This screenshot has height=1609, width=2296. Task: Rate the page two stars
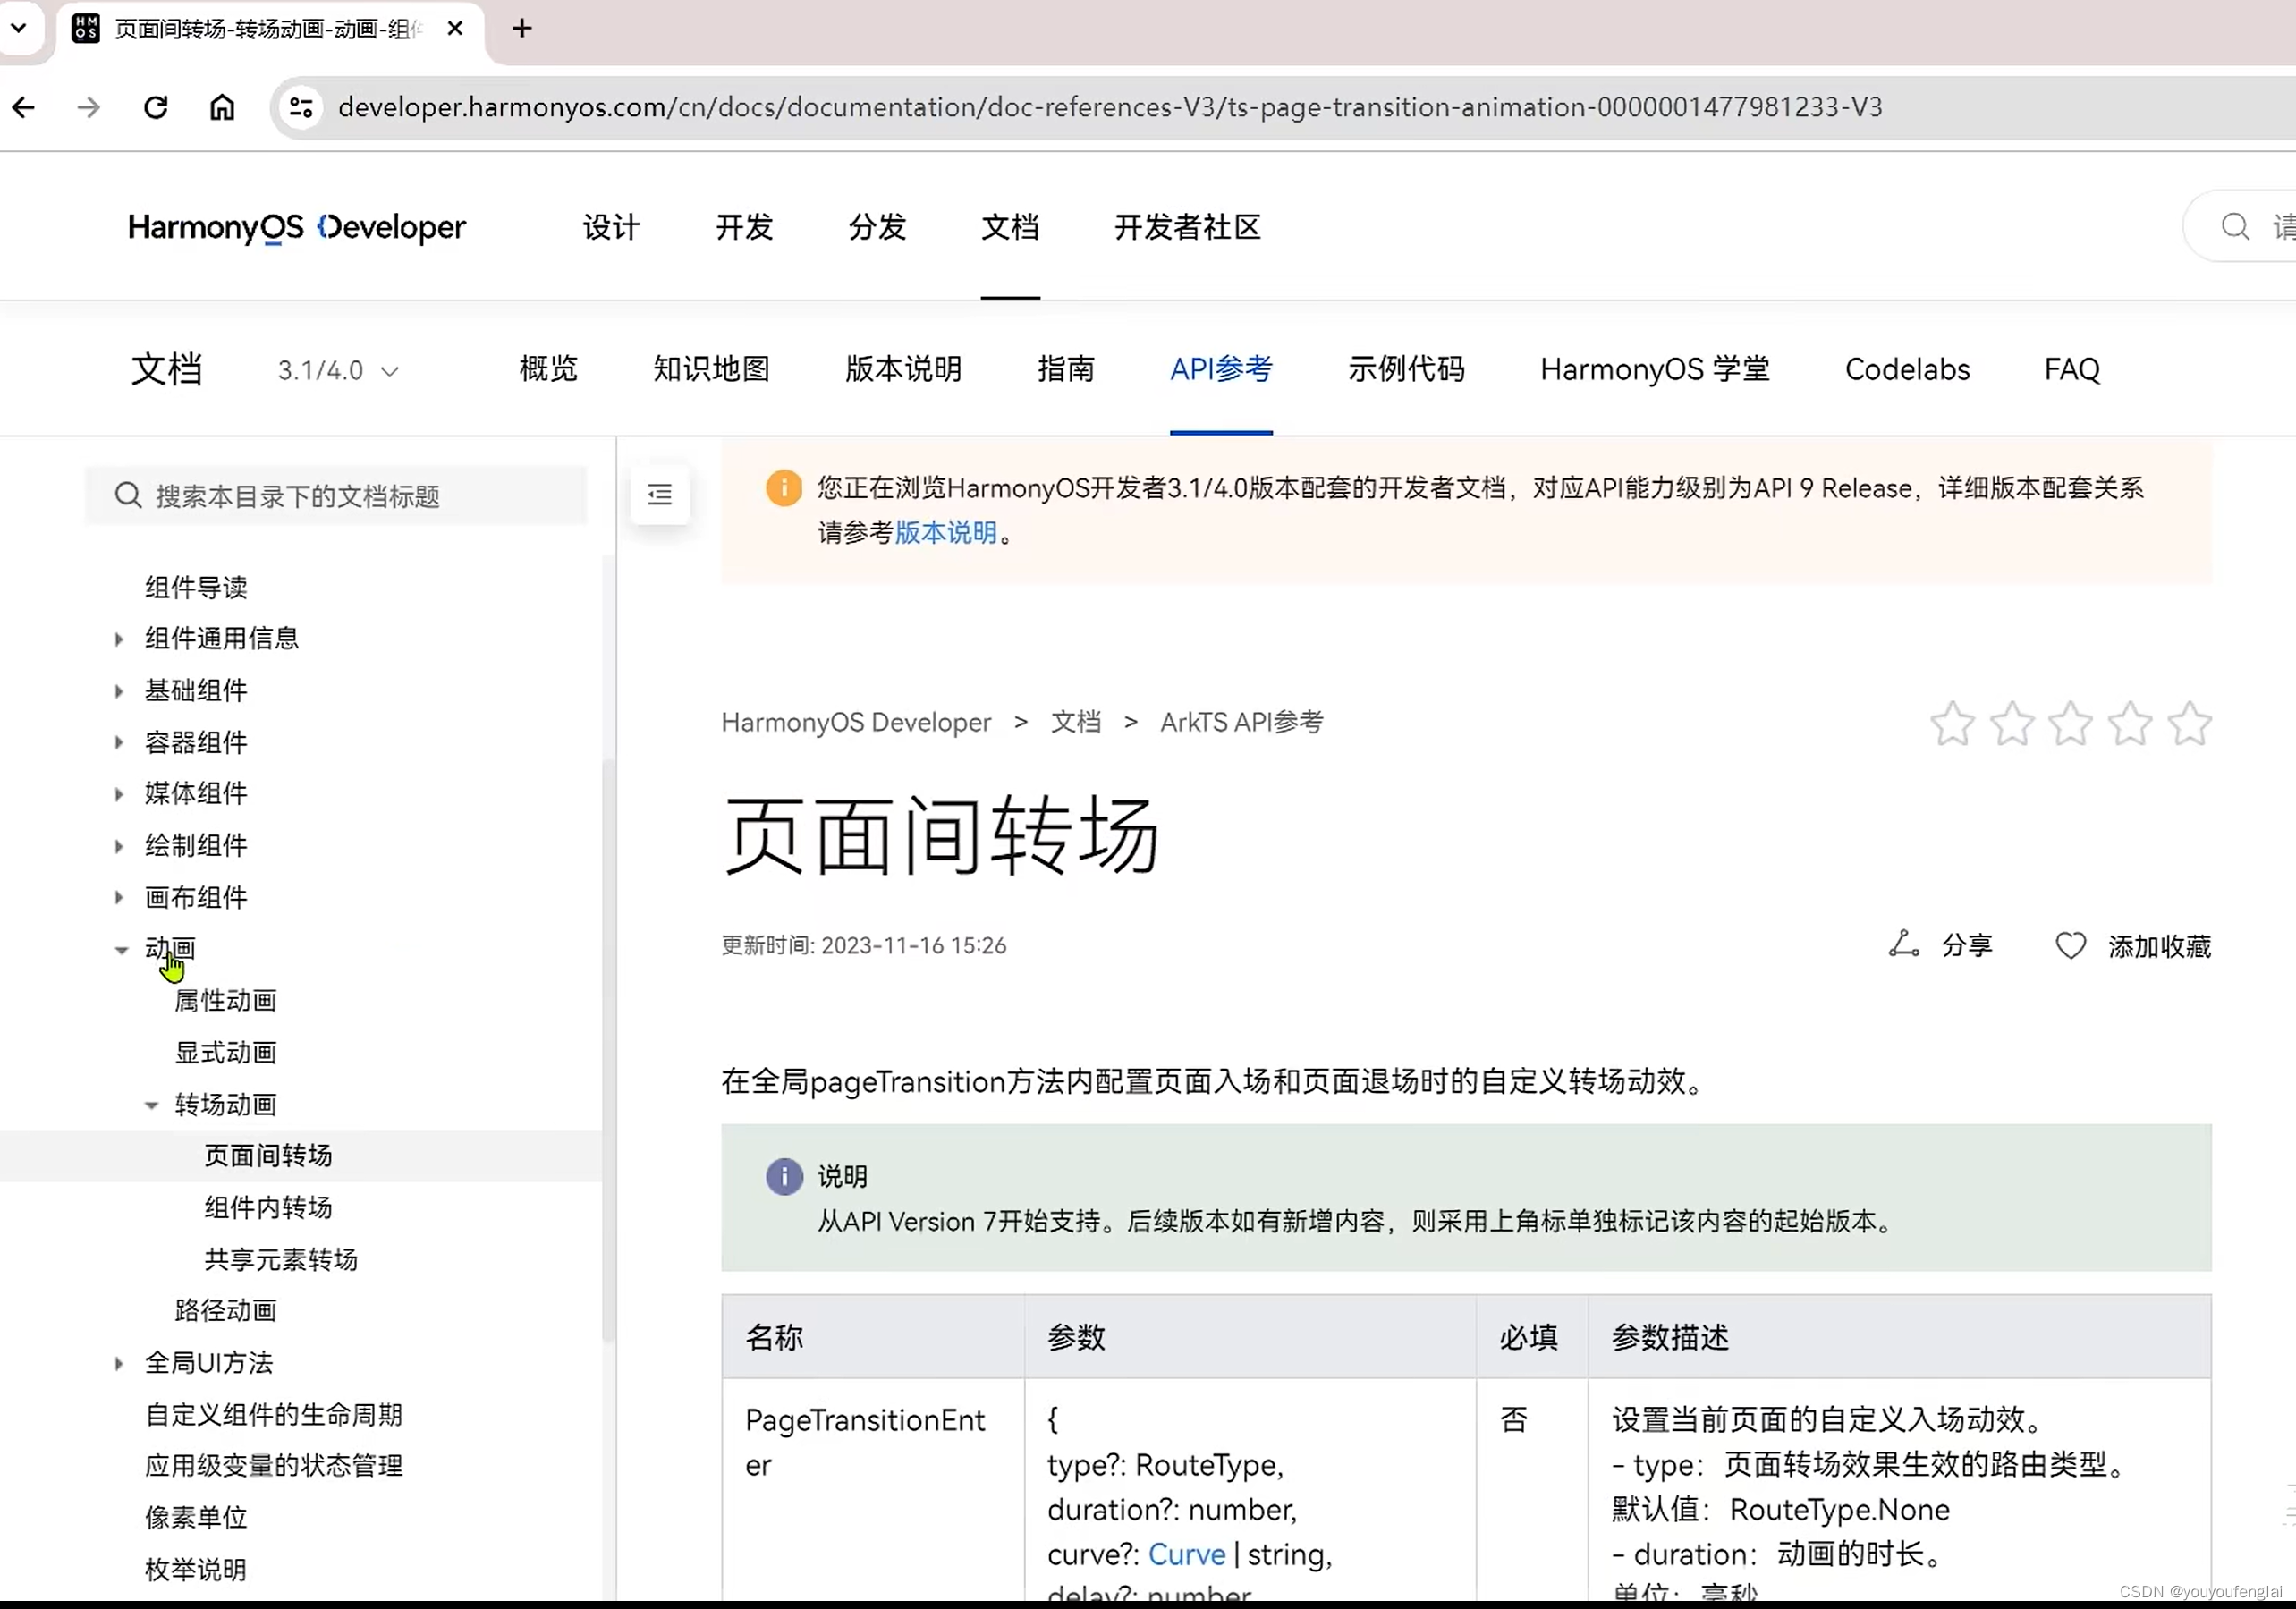2011,724
